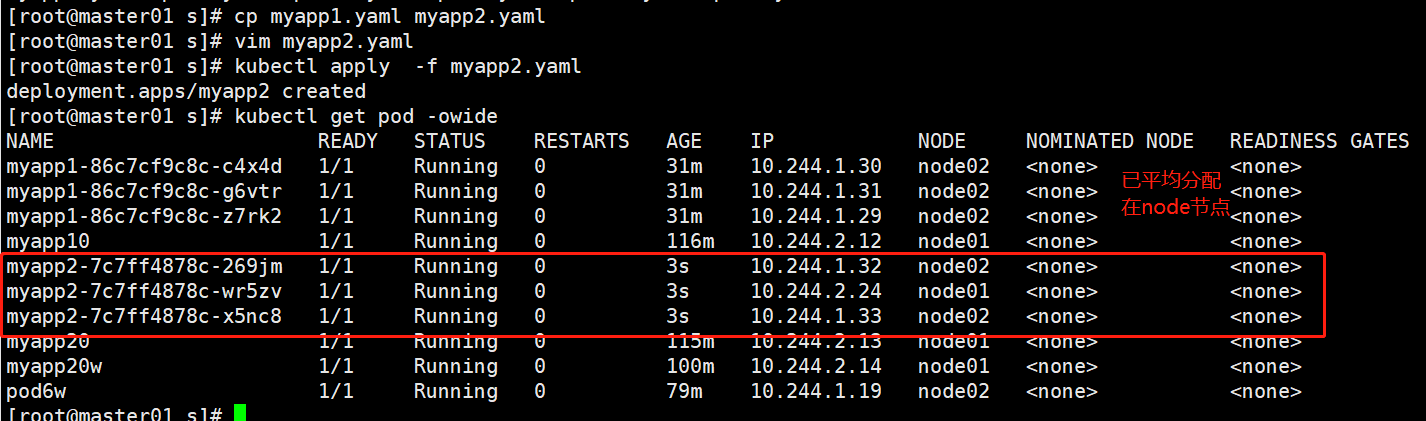The height and width of the screenshot is (421, 1426).
Task: Click IP address 10.244.2.24
Action: coord(816,292)
